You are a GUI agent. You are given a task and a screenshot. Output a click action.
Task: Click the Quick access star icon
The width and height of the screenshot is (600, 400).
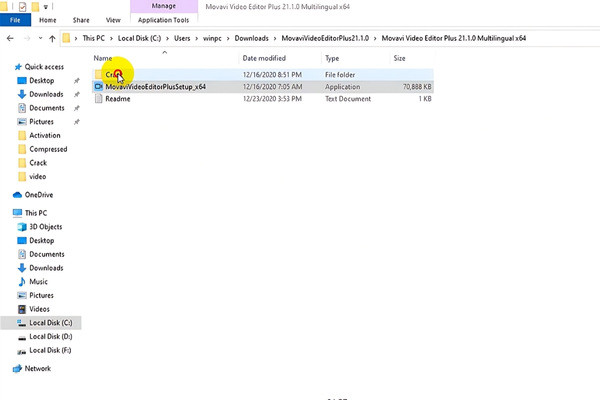point(18,67)
